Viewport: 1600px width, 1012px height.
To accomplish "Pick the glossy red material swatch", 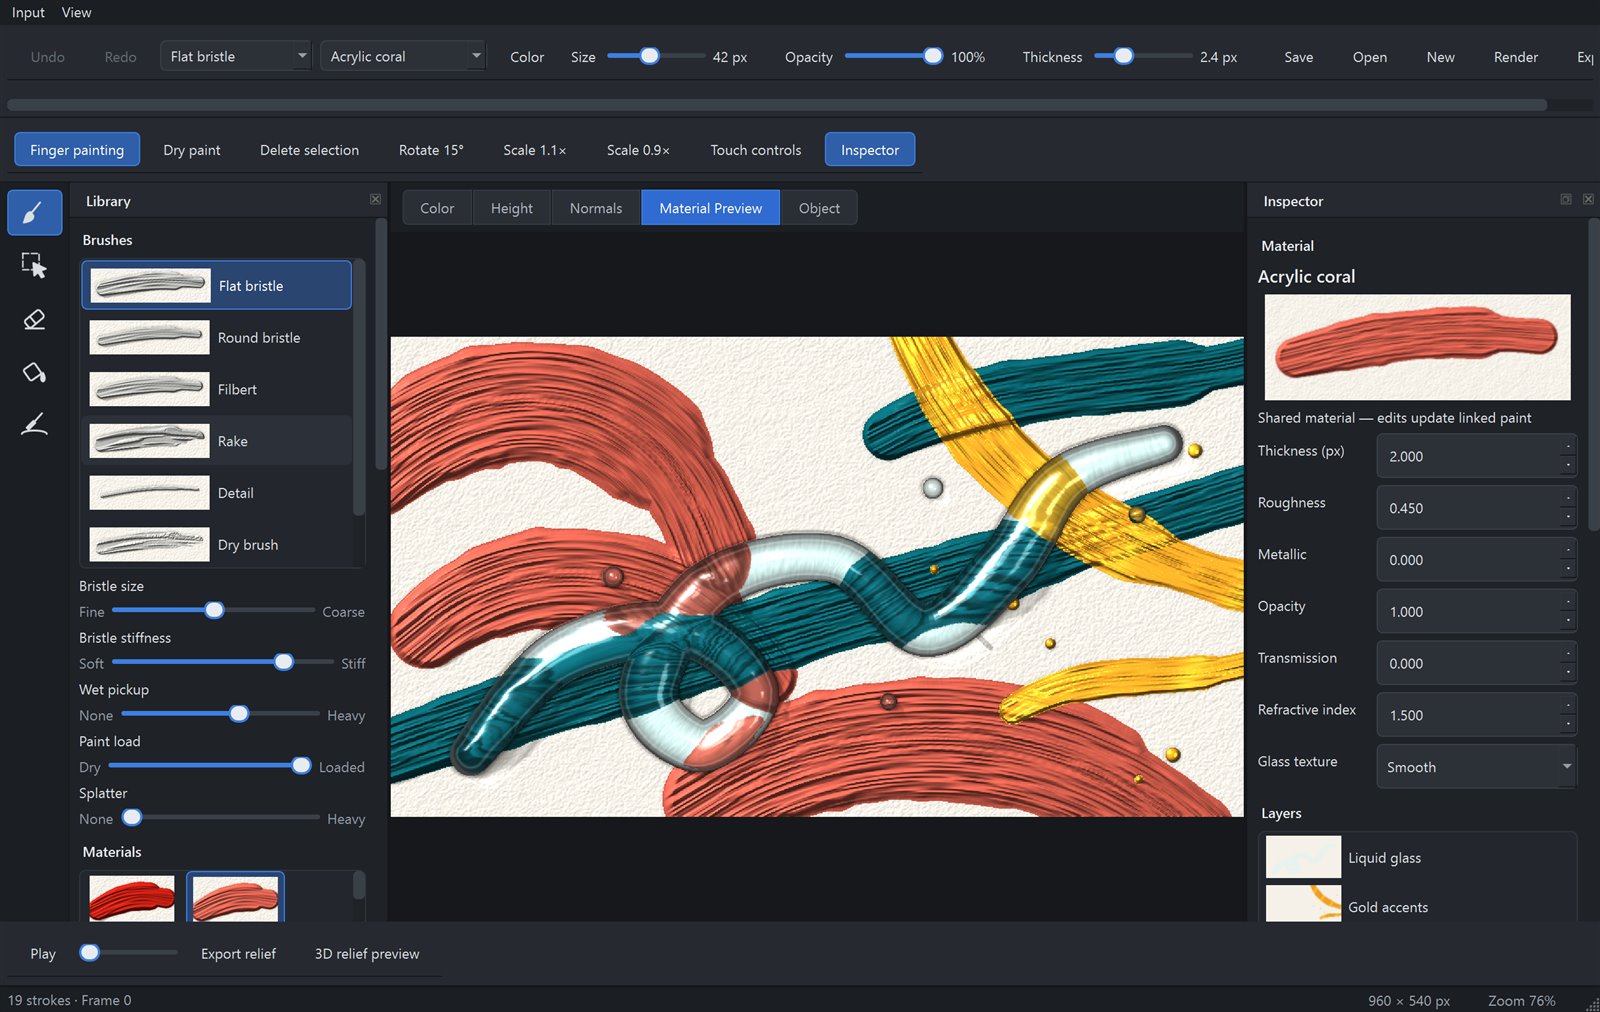I will coord(132,898).
